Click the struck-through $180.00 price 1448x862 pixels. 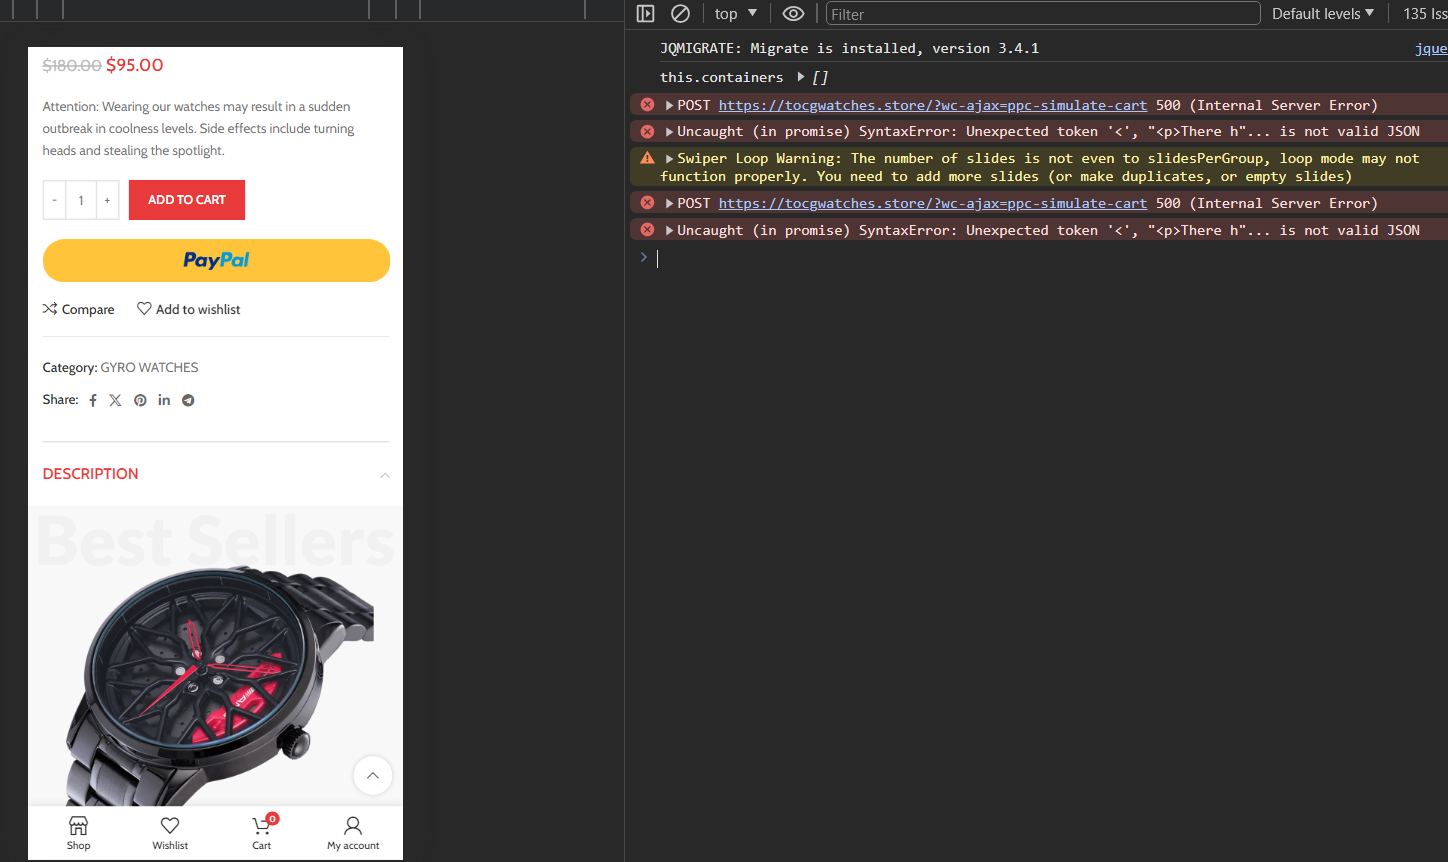(x=72, y=65)
